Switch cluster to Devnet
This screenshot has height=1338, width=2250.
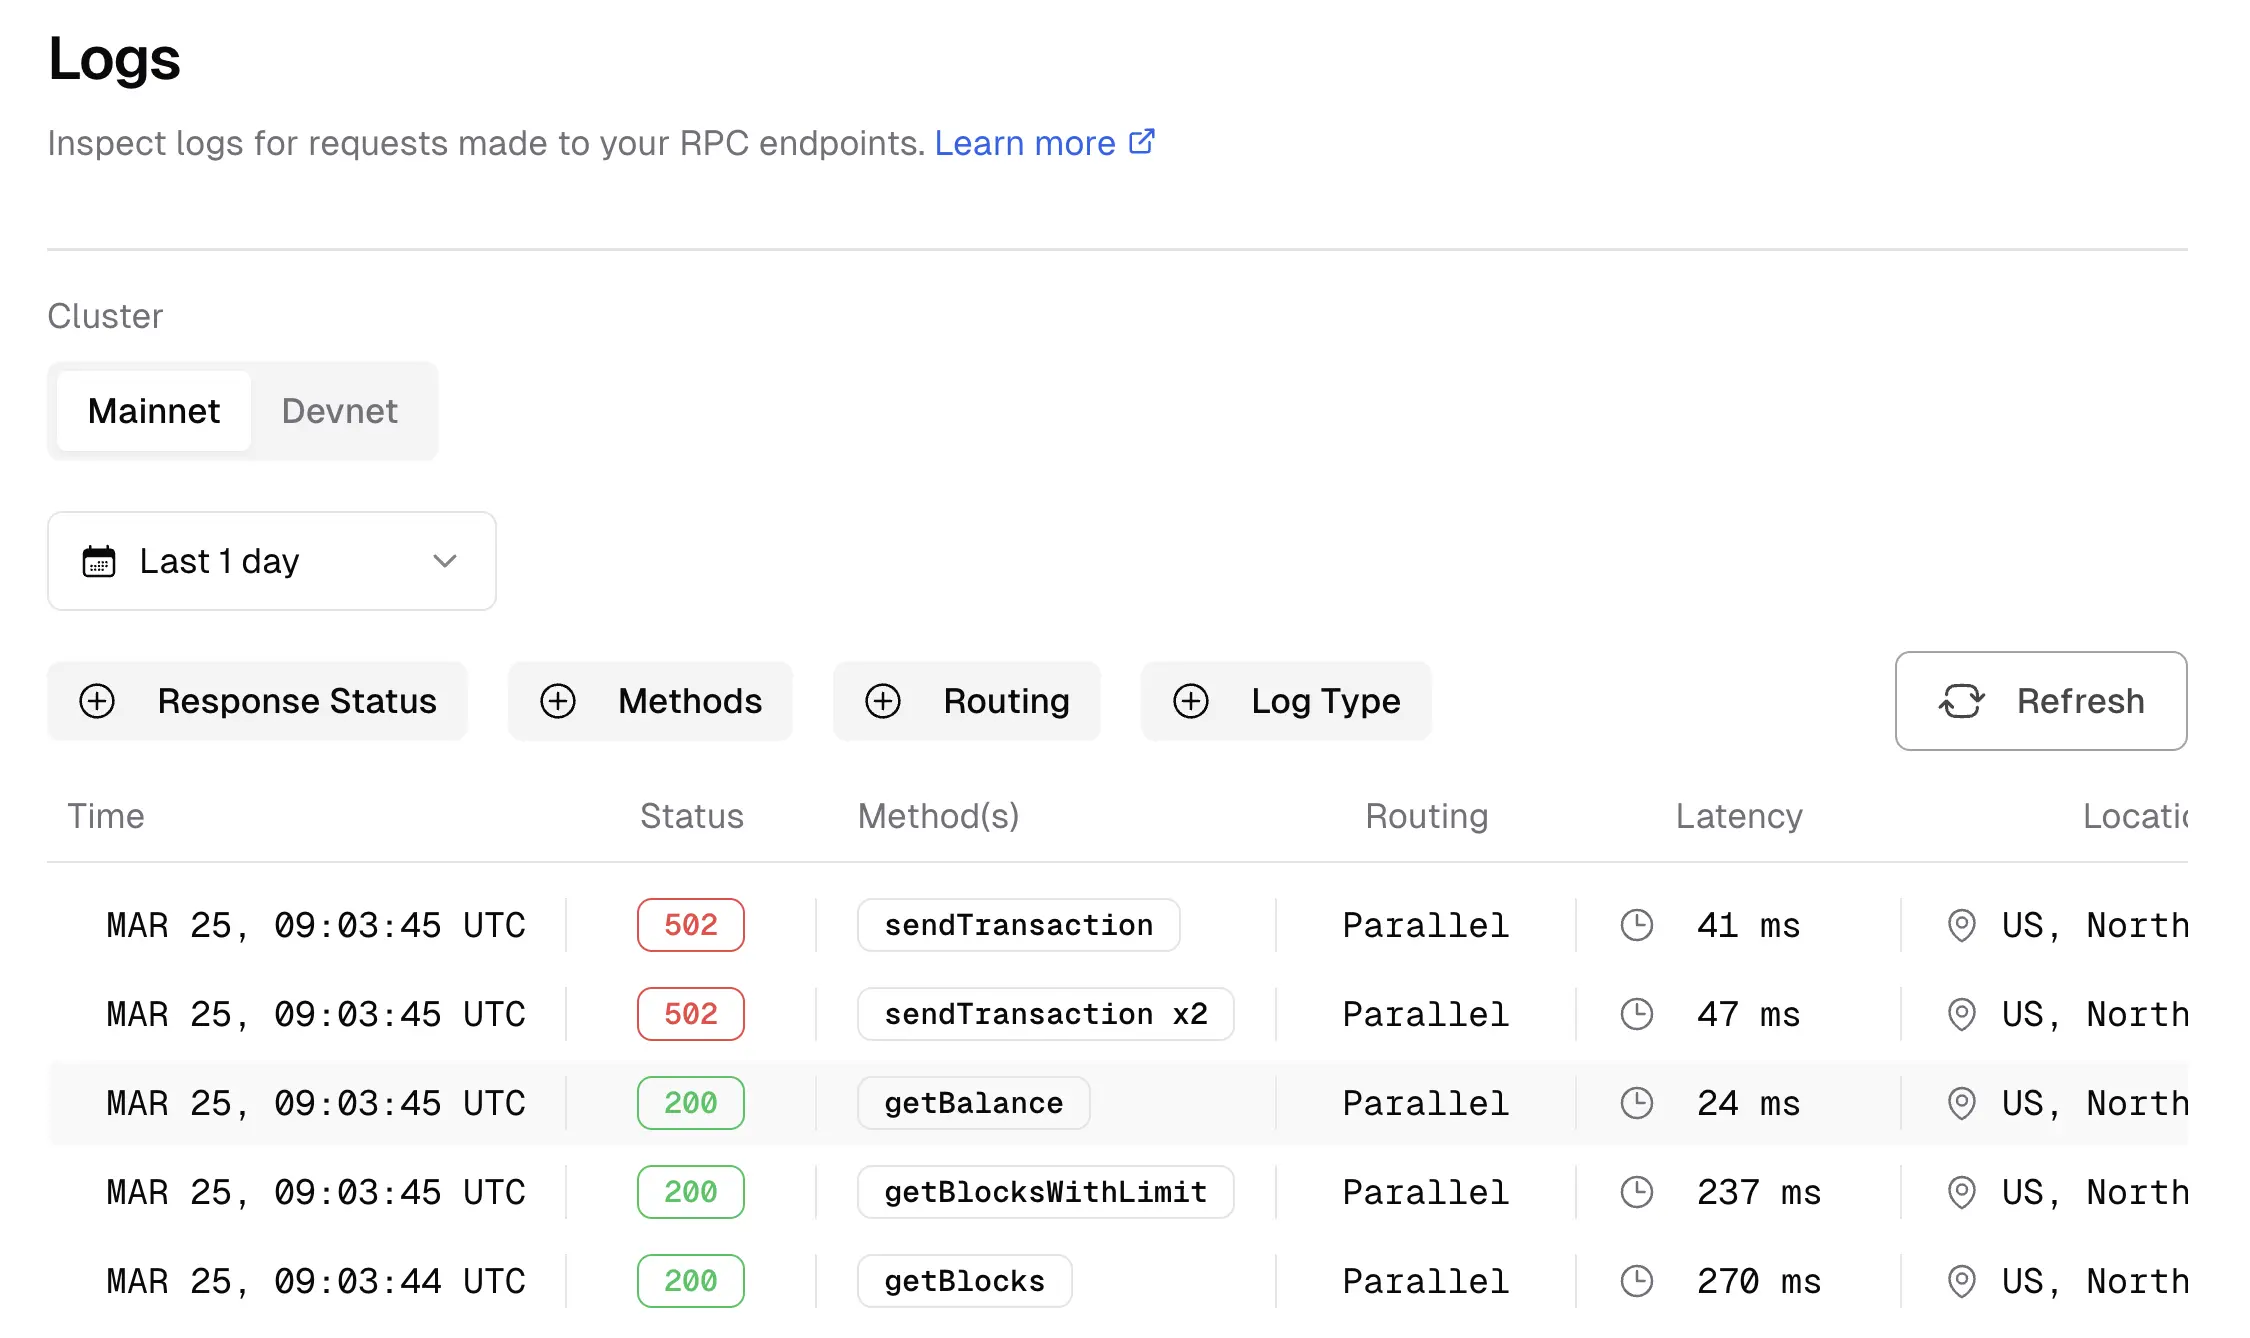click(x=340, y=411)
